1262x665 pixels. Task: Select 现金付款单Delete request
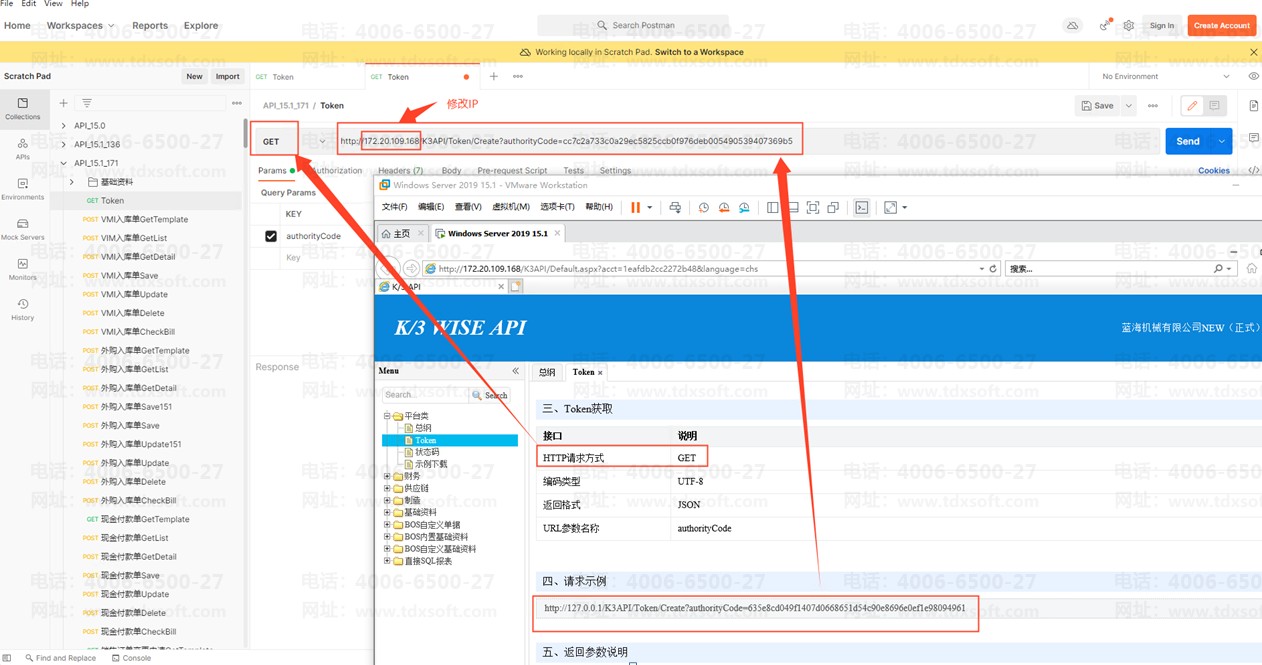pyautogui.click(x=133, y=613)
